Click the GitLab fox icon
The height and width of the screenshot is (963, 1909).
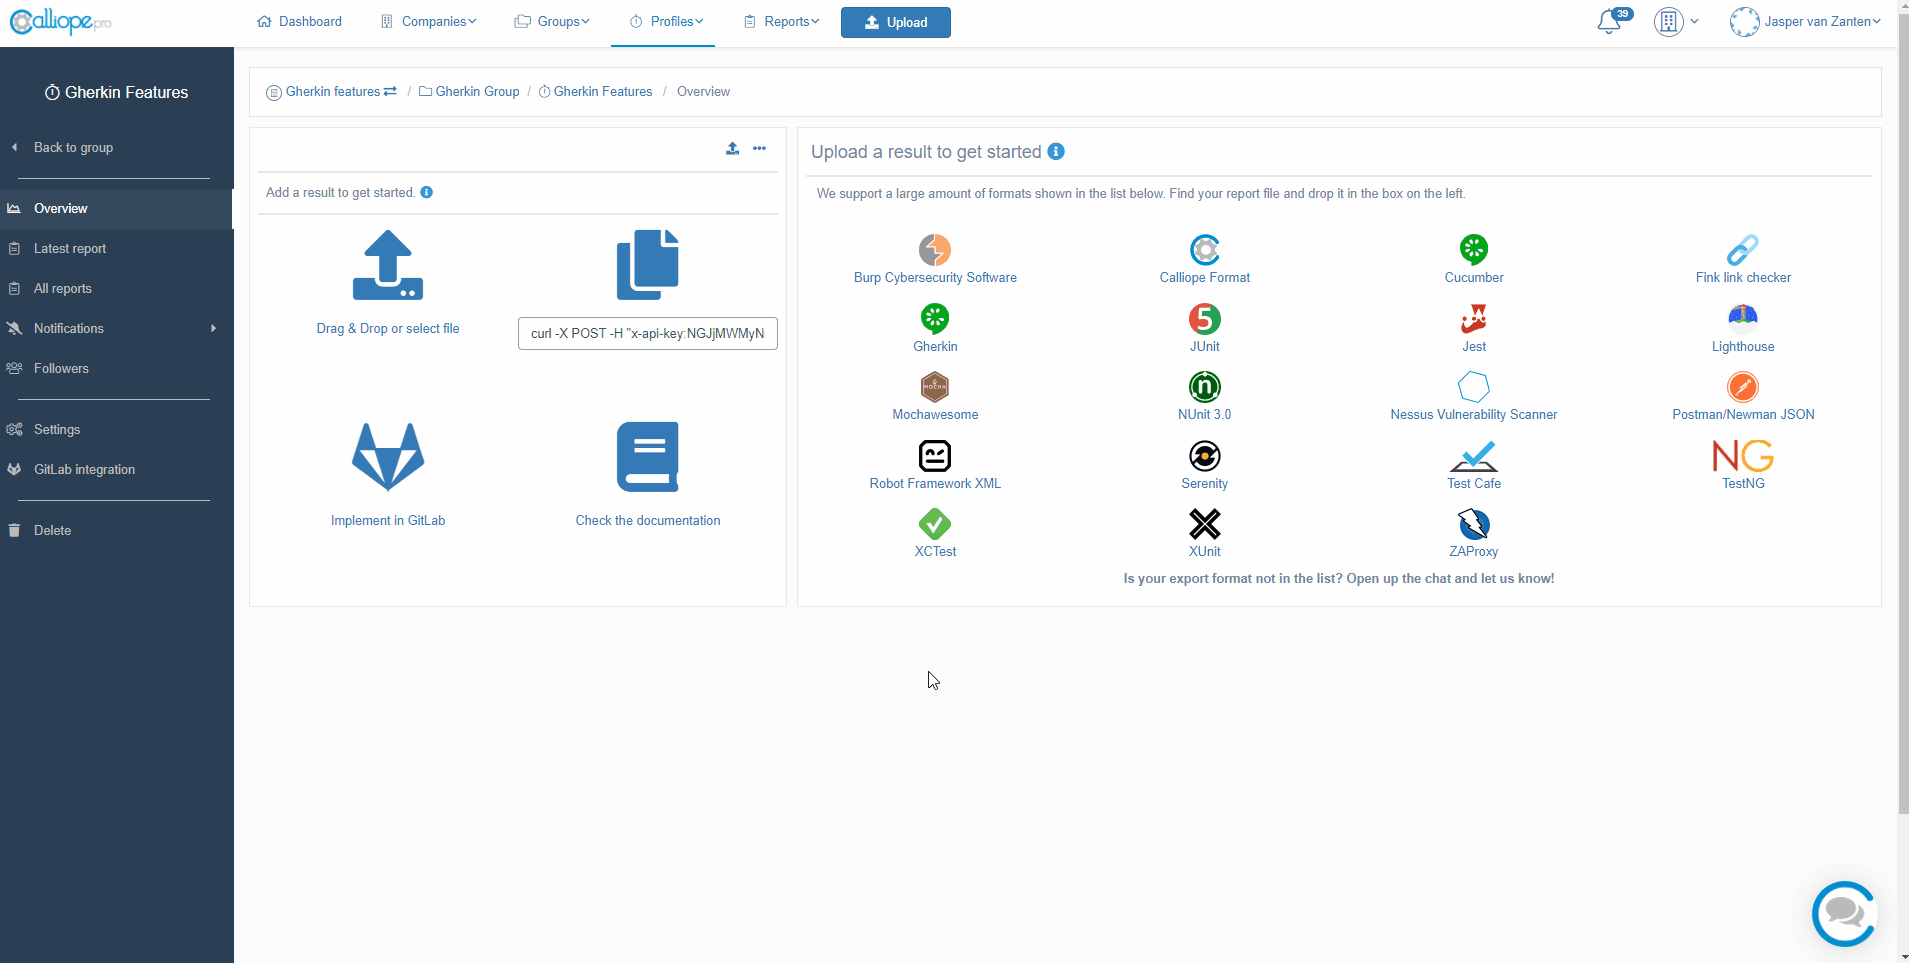(388, 457)
